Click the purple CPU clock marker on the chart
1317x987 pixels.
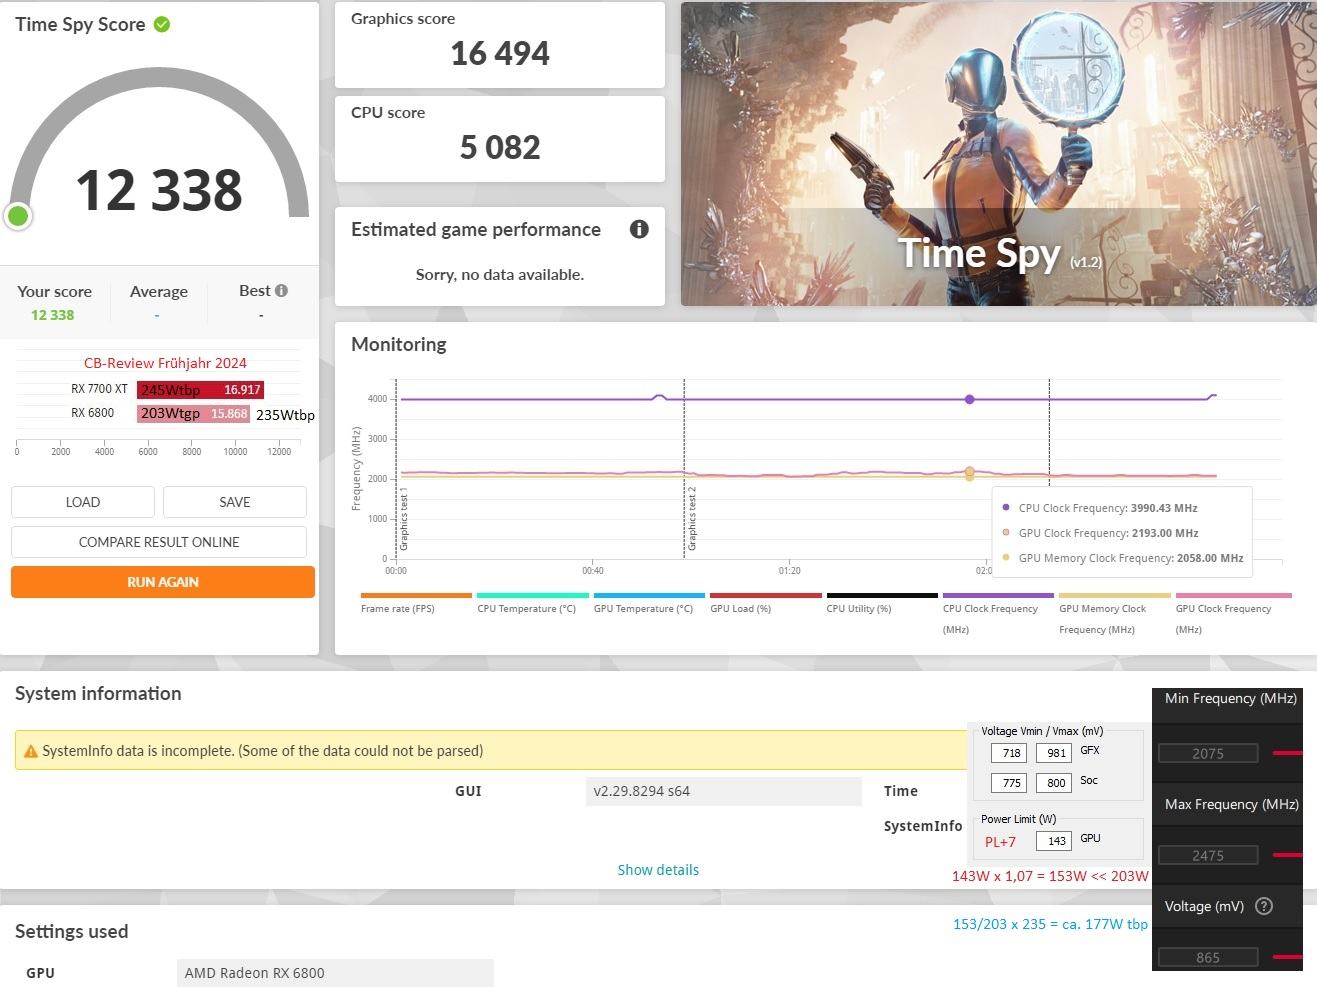click(969, 399)
